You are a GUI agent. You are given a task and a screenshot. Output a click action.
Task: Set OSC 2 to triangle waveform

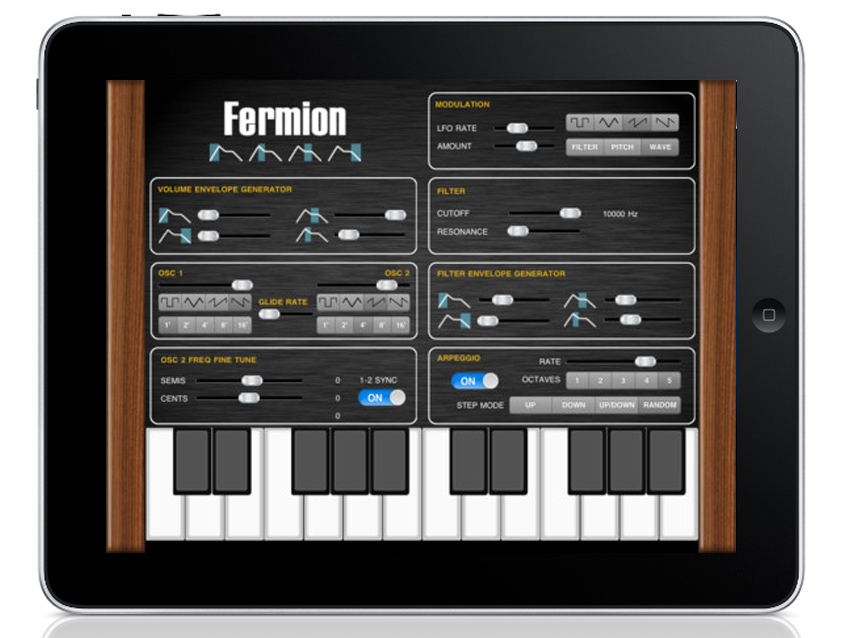[x=352, y=302]
